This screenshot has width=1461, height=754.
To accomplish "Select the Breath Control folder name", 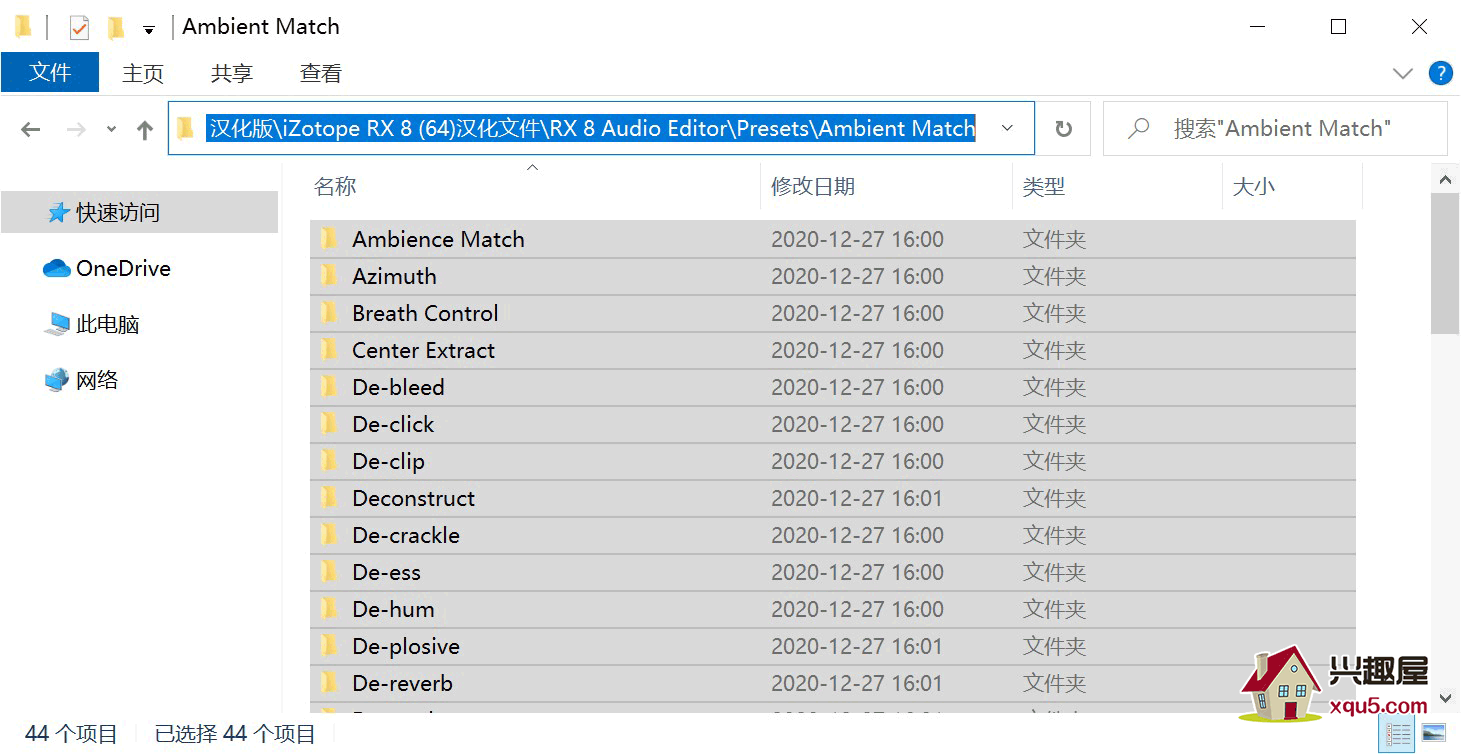I will [425, 313].
